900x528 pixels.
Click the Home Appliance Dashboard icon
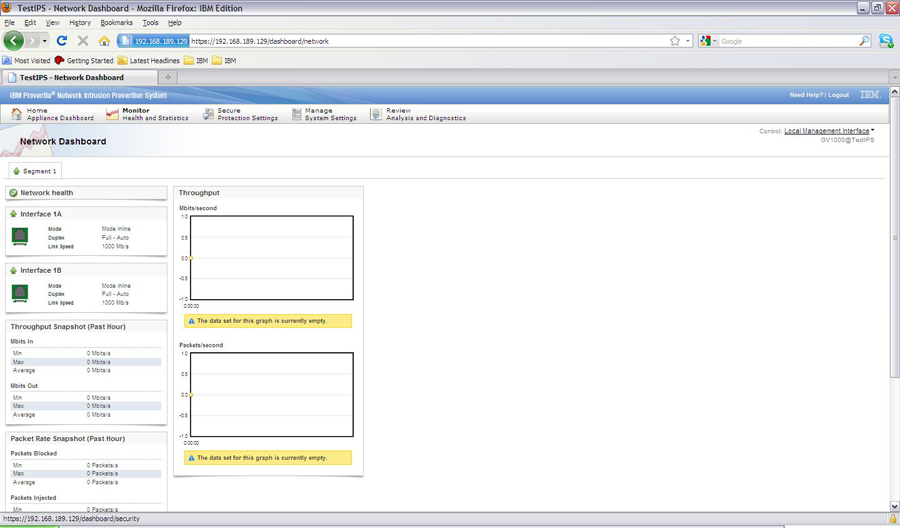click(17, 114)
